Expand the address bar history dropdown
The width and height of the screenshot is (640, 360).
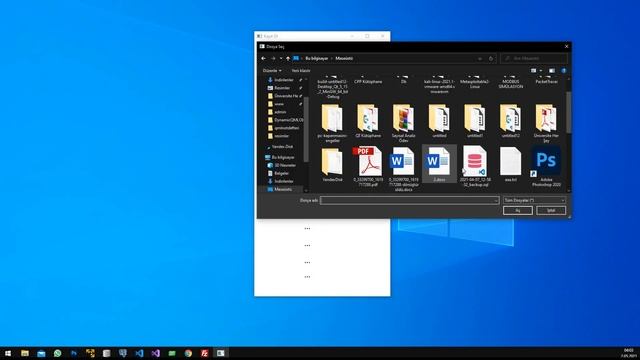480,58
